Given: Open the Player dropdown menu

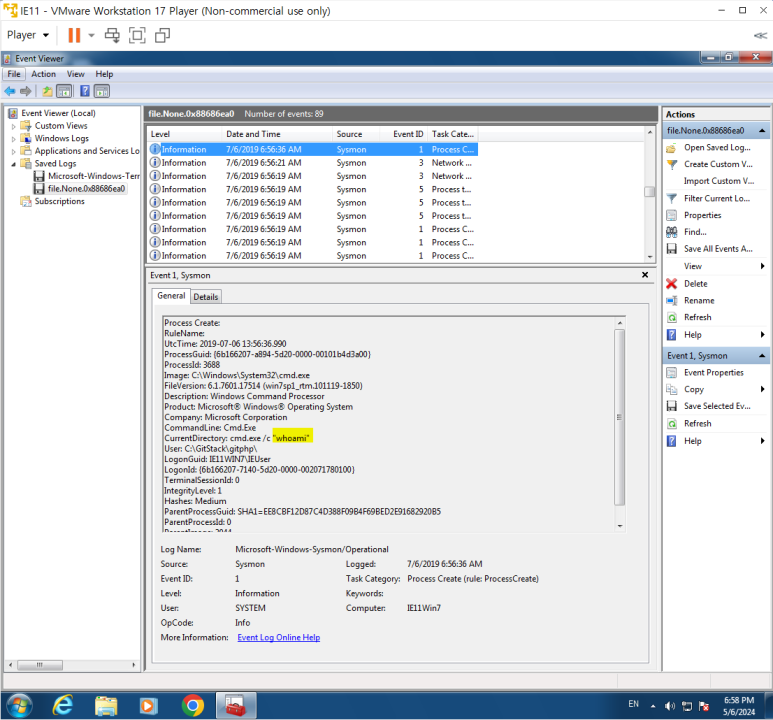Looking at the screenshot, I should pyautogui.click(x=28, y=35).
